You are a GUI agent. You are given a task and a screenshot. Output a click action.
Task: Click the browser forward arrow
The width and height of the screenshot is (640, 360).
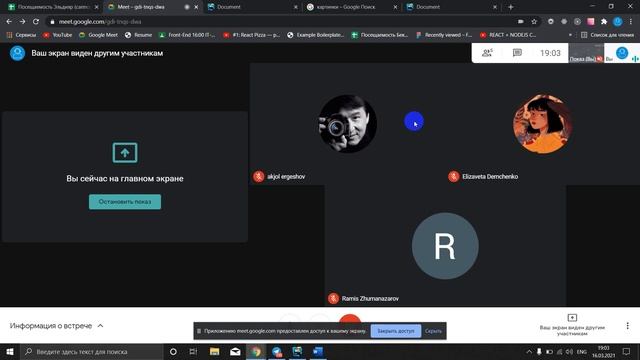coord(22,21)
